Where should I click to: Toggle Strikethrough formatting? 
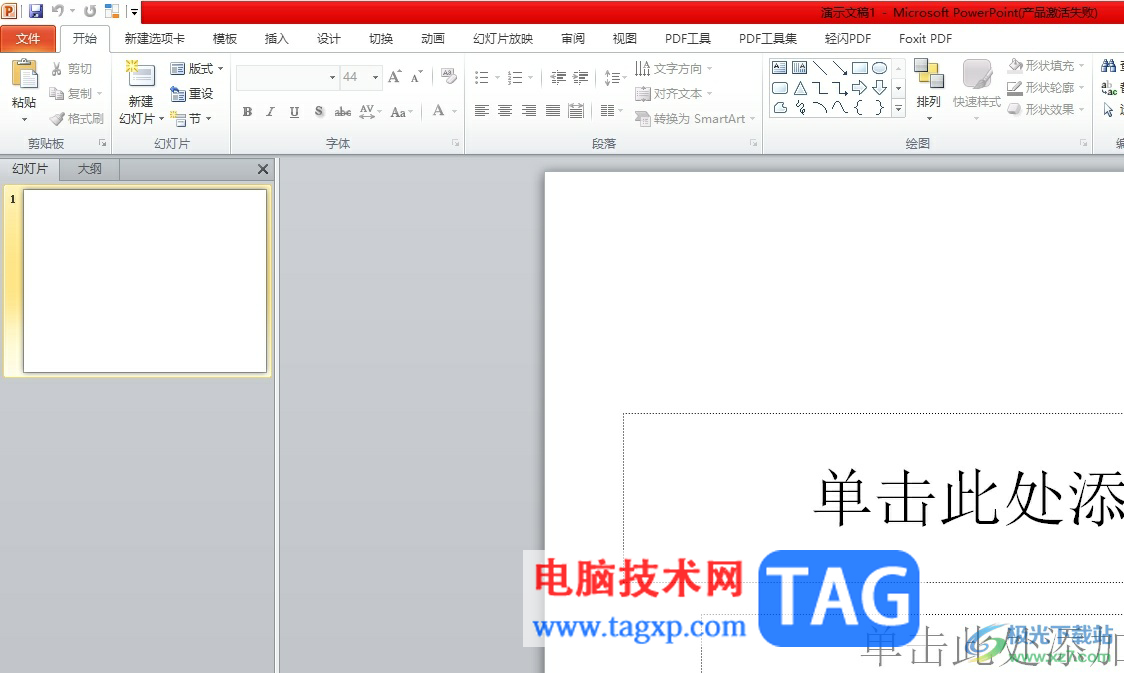[x=343, y=112]
